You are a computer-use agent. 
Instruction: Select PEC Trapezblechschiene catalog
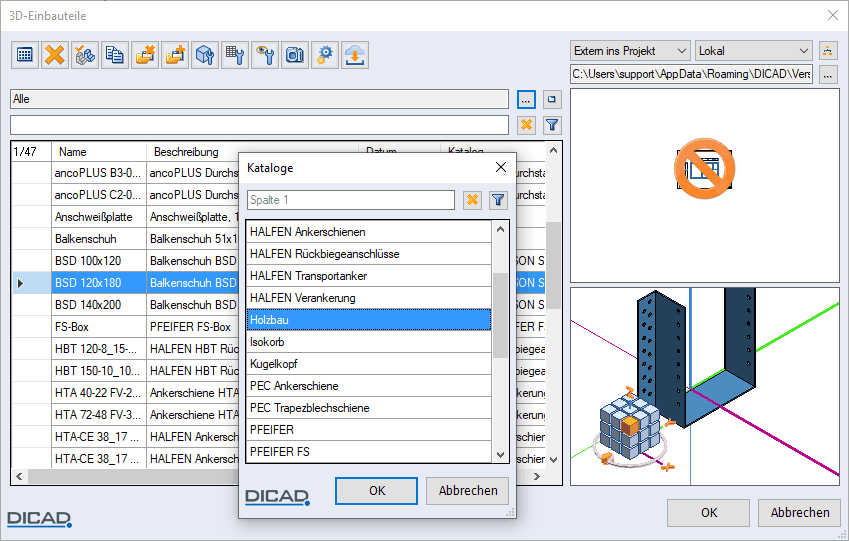coord(369,408)
